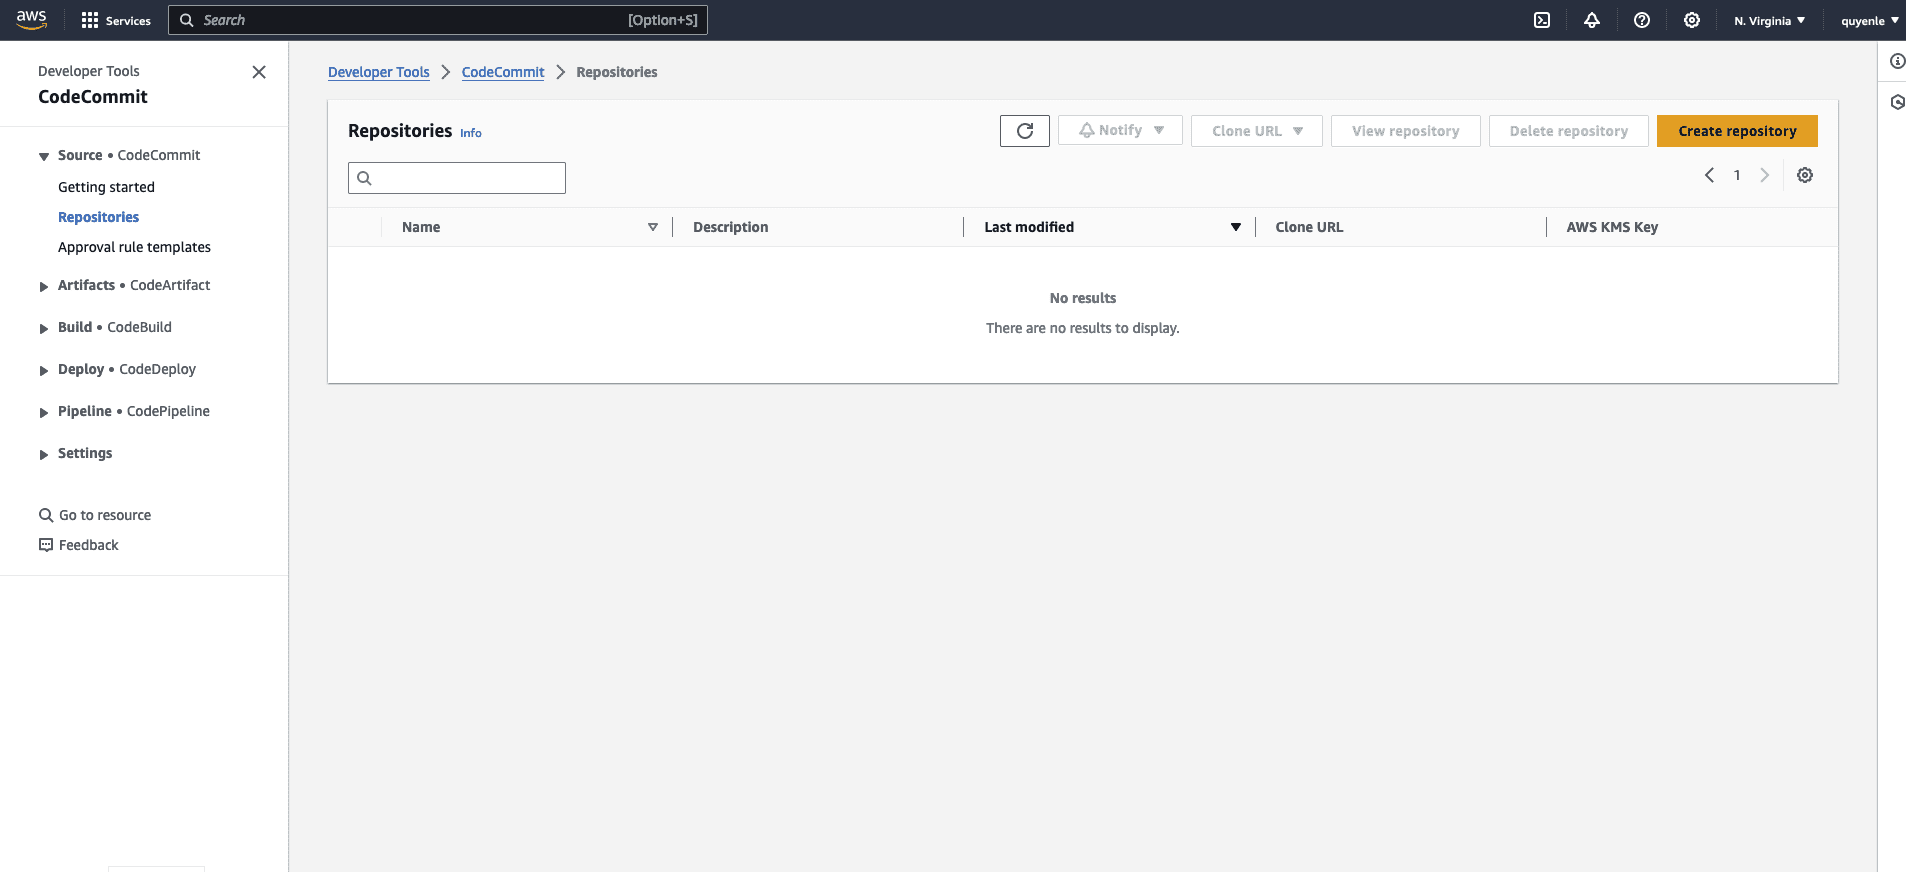Screen dimensions: 1906x872
Task: Expand the Build CodeBuild section
Action: 44,328
